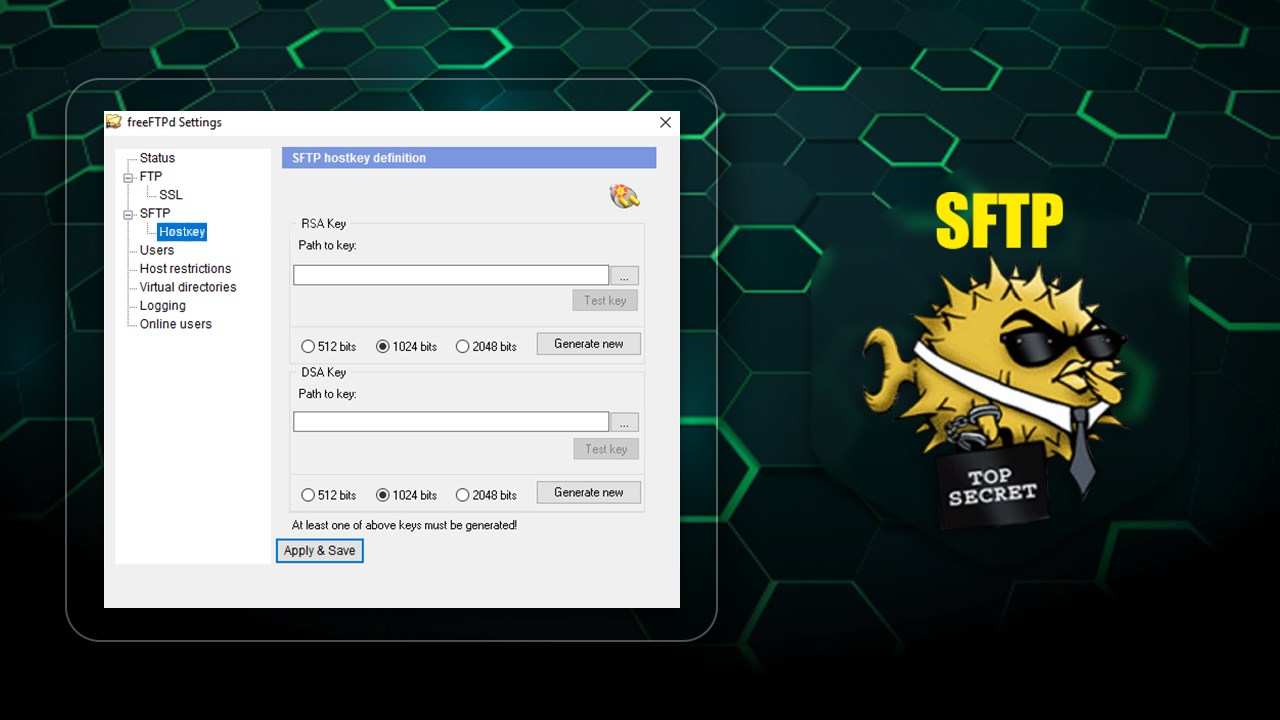Click Test key for DSA key

[x=605, y=449]
